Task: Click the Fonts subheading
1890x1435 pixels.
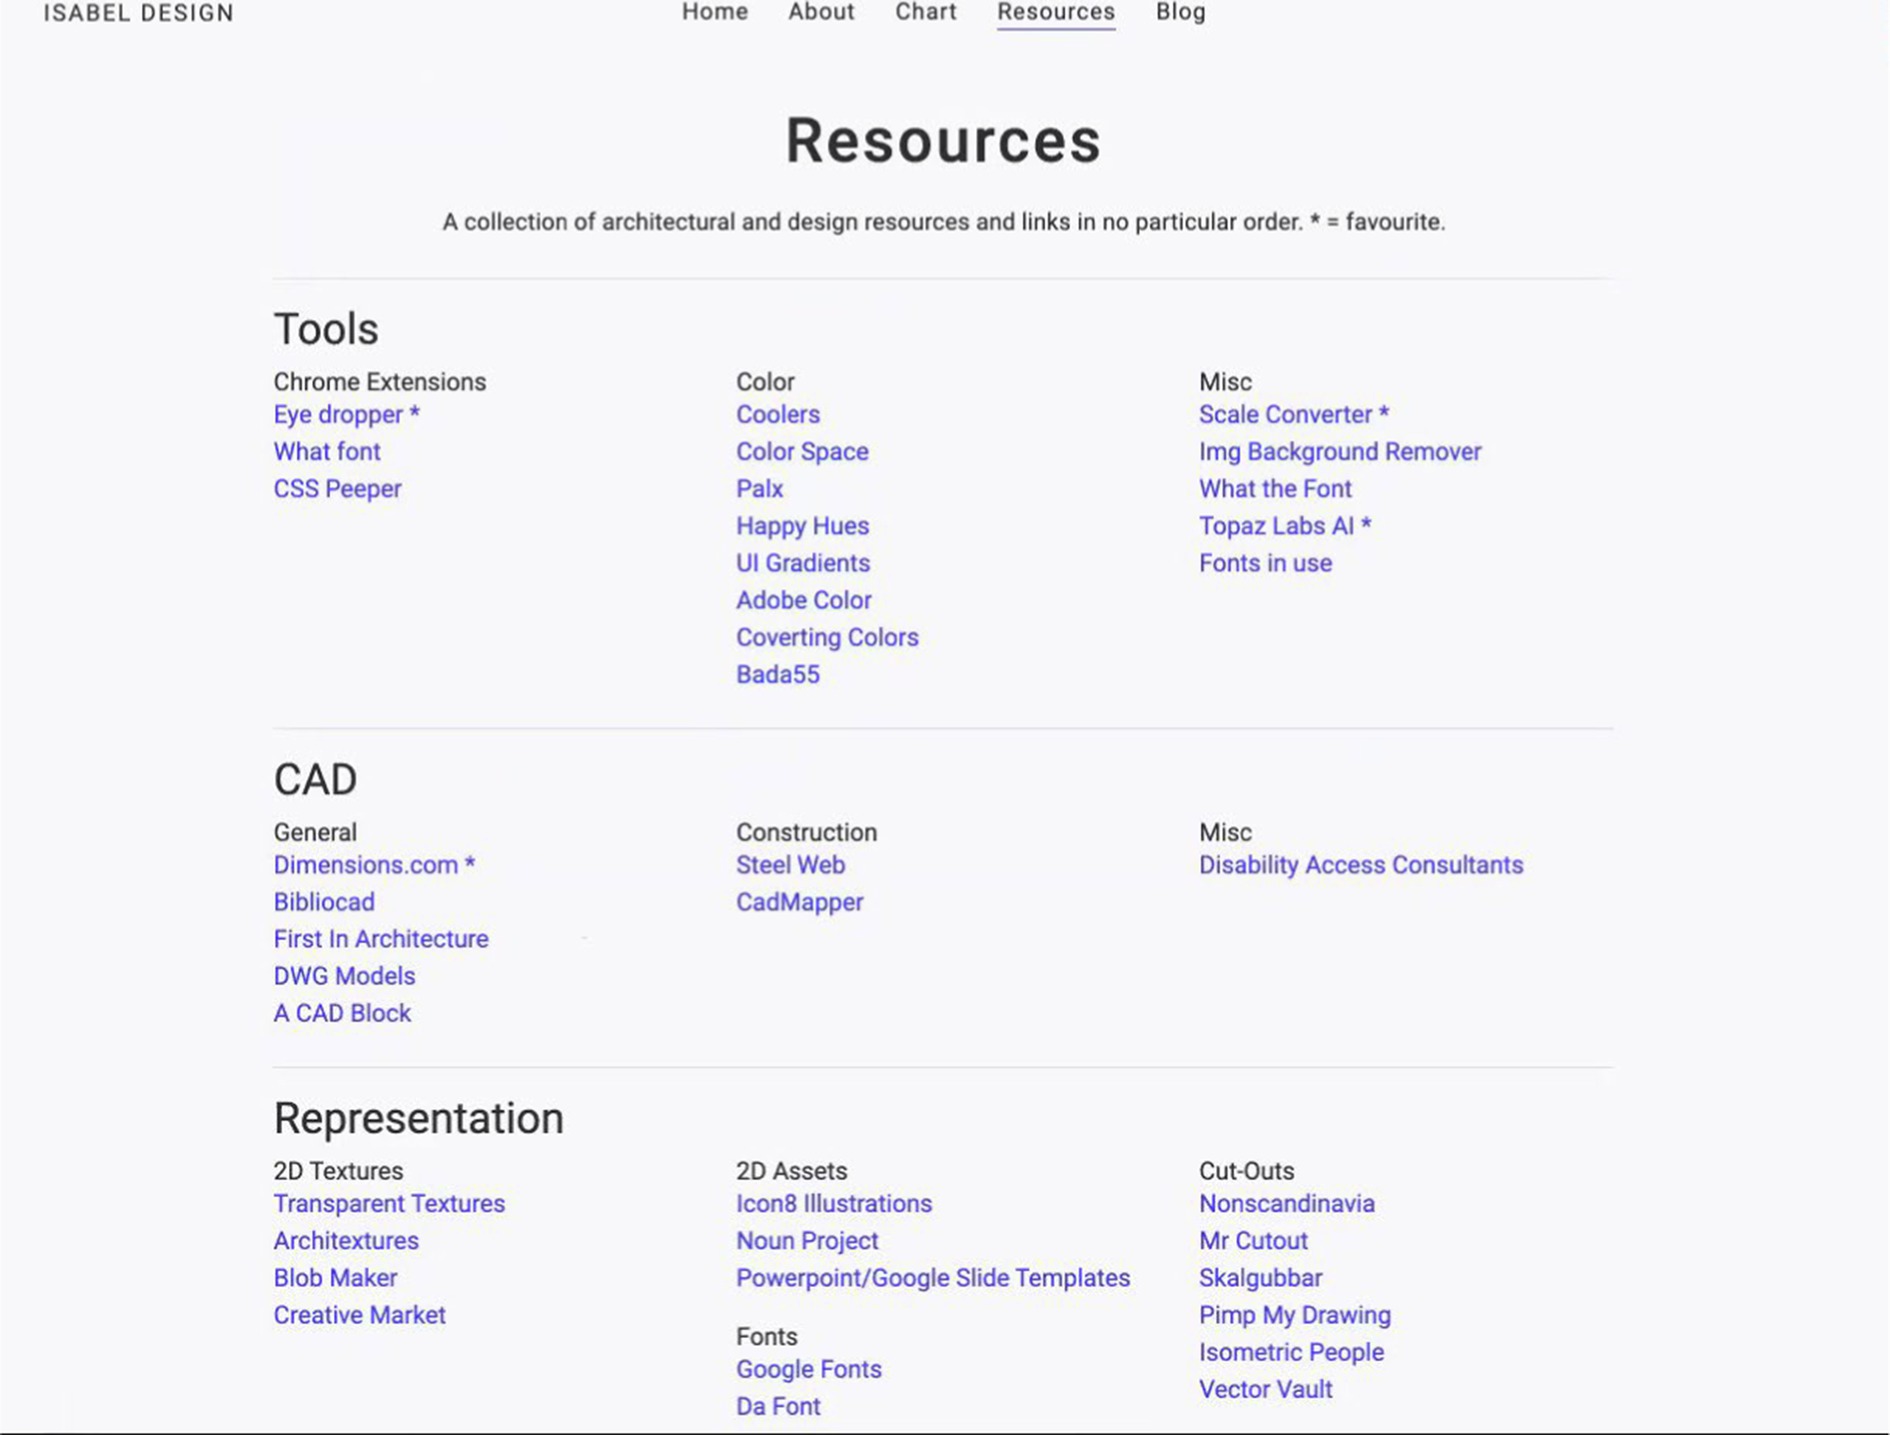Action: point(766,1336)
